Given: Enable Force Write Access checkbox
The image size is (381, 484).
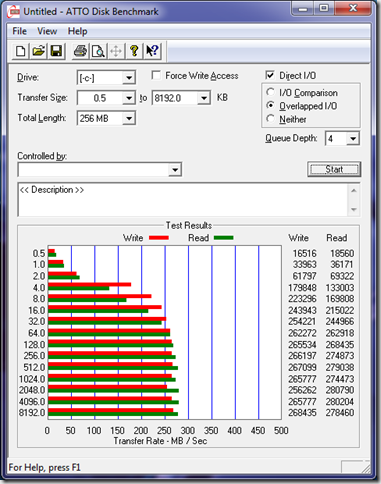Looking at the screenshot, I should pos(156,75).
